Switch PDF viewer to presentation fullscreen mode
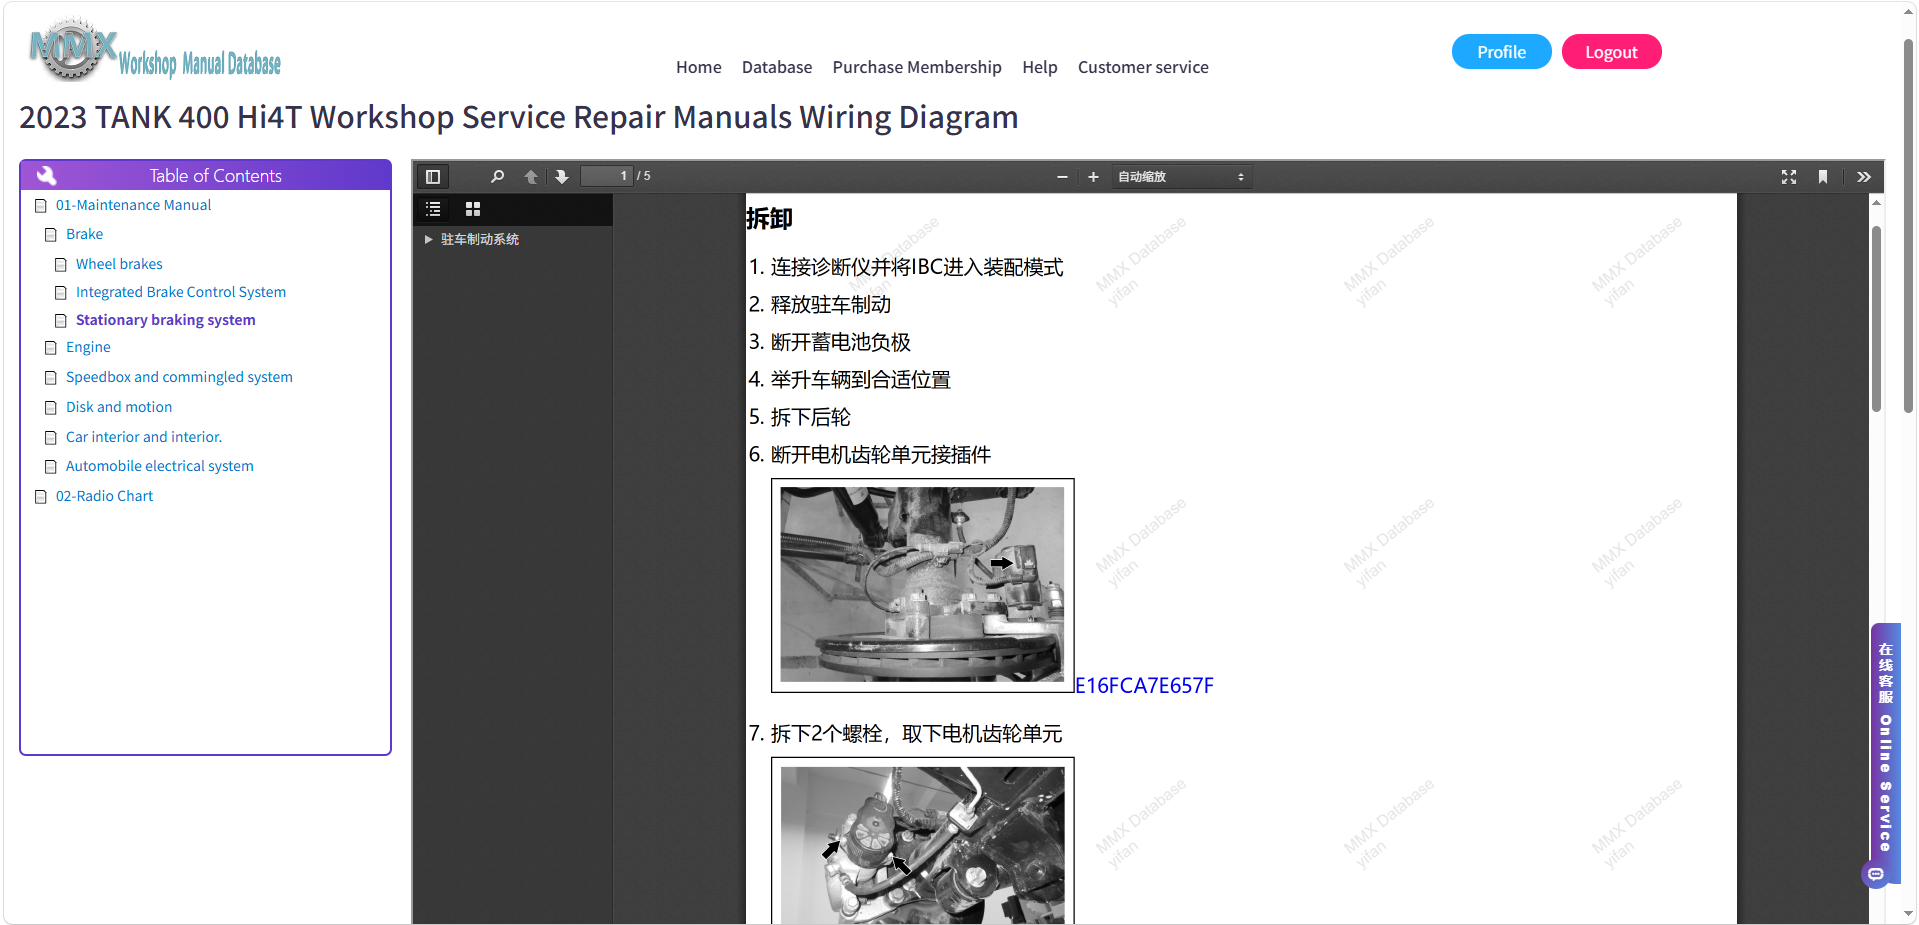This screenshot has width=1919, height=925. click(1789, 177)
